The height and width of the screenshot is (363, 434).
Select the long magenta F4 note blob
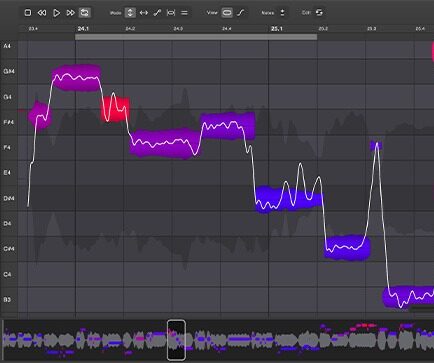pyautogui.click(x=165, y=143)
